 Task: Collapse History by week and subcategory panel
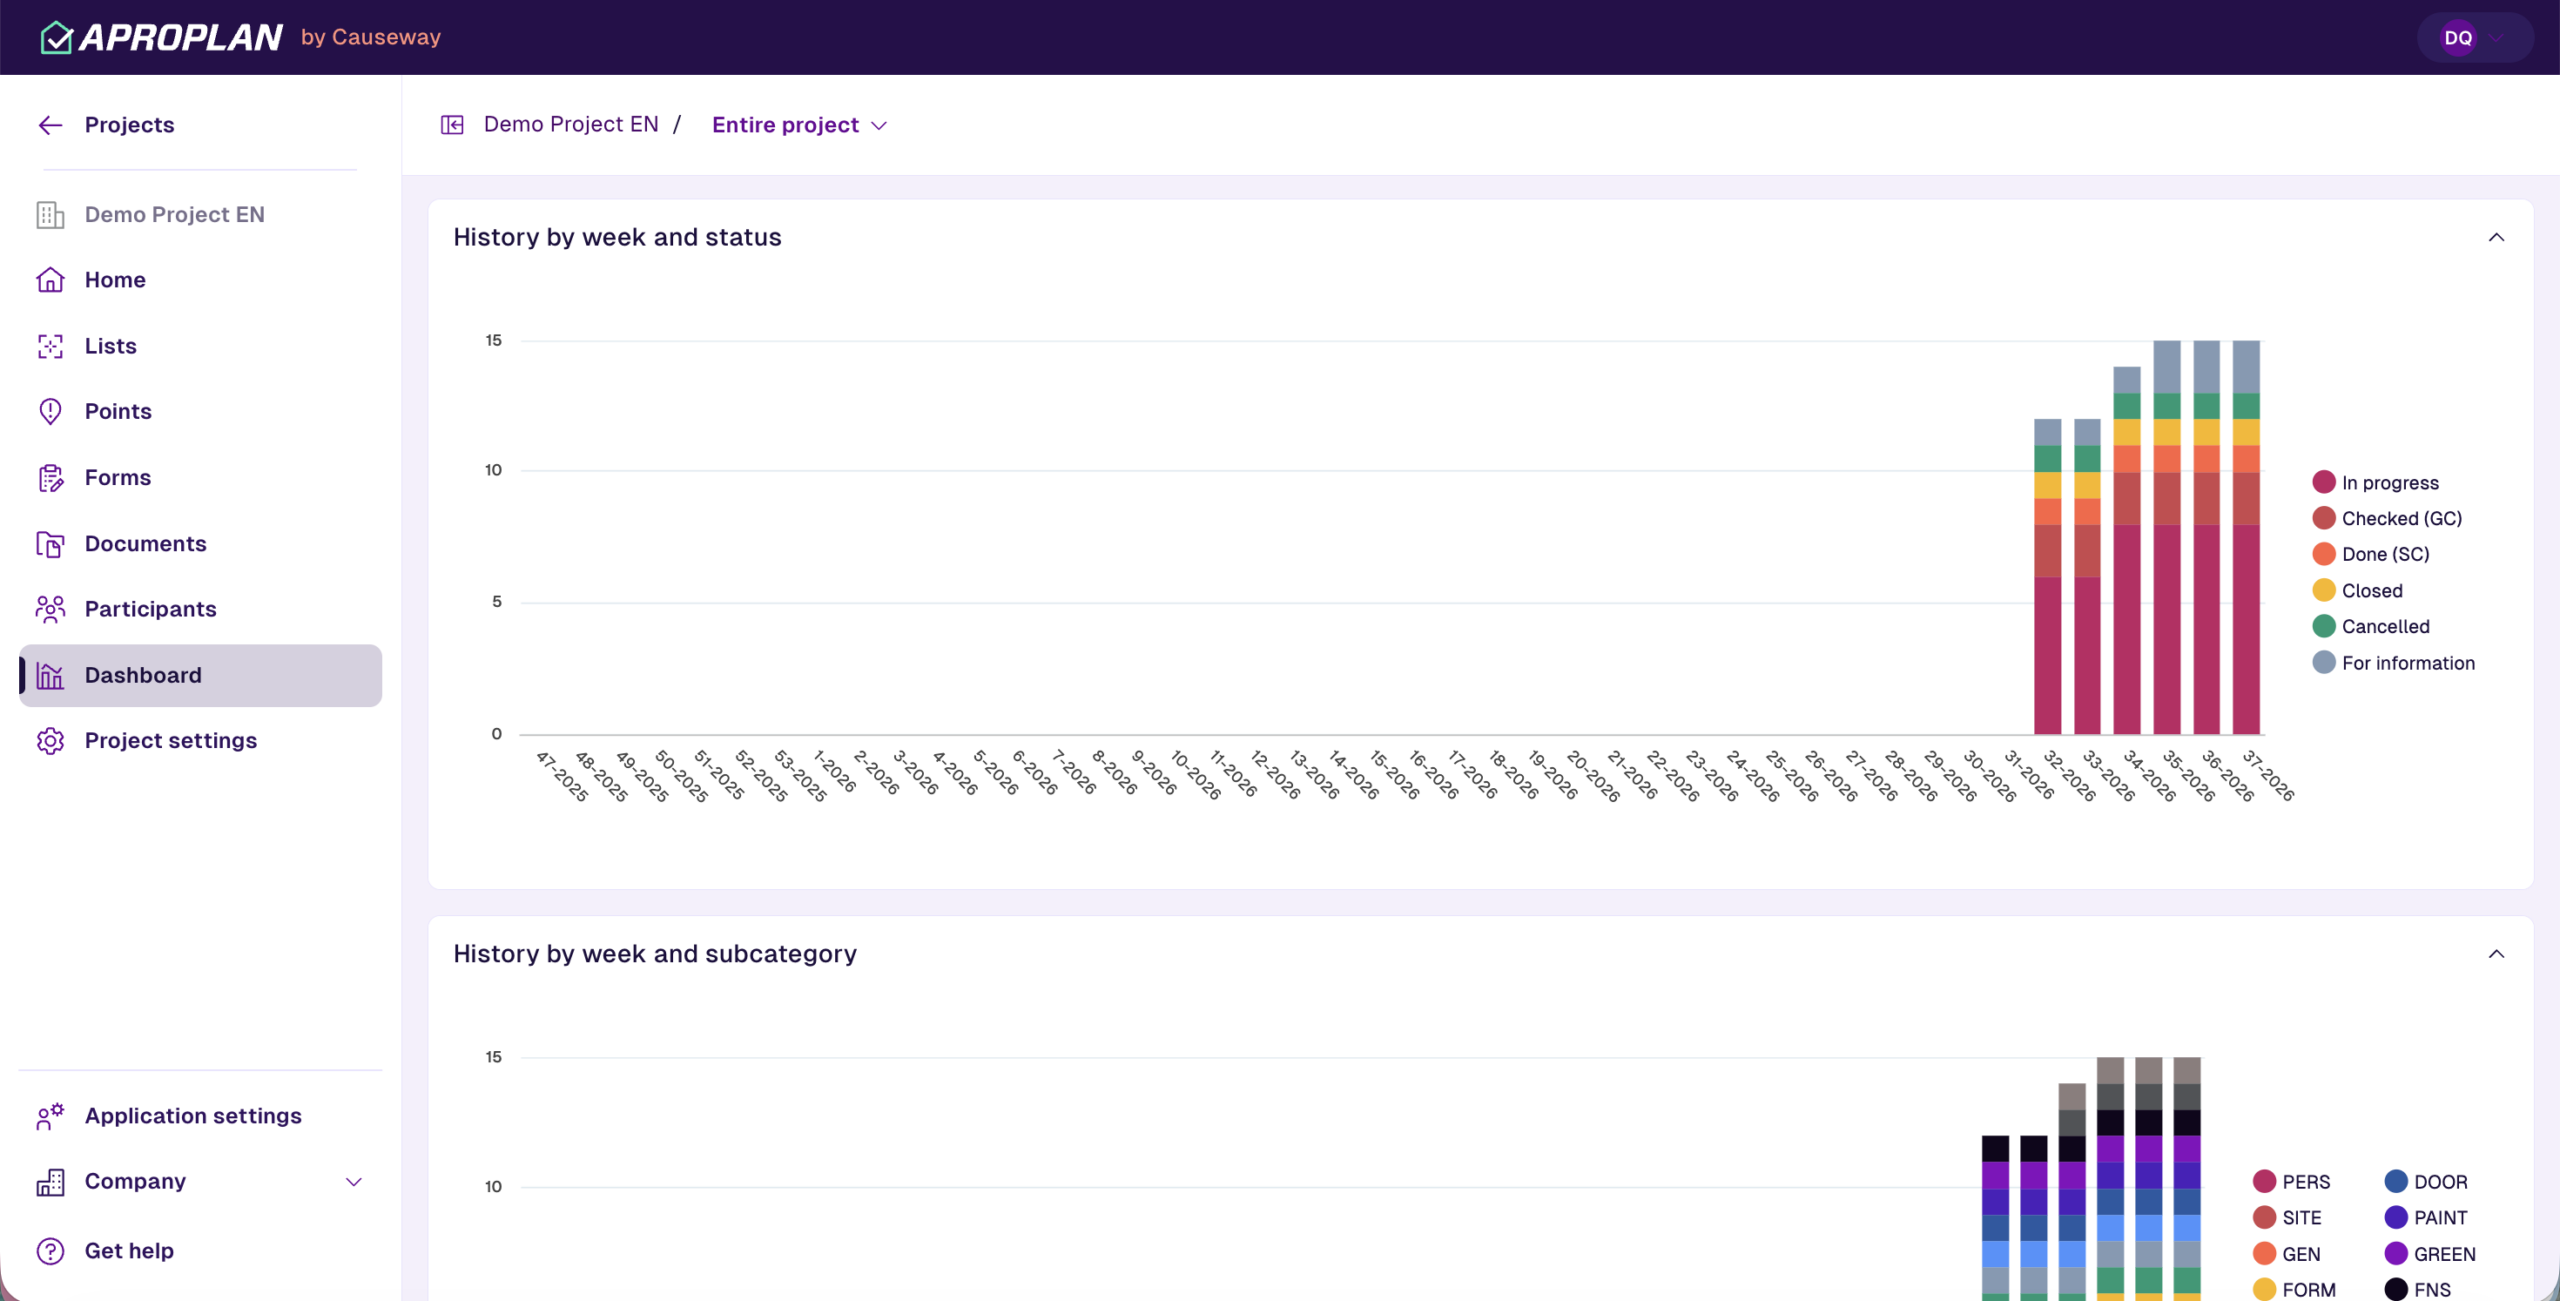(x=2496, y=954)
